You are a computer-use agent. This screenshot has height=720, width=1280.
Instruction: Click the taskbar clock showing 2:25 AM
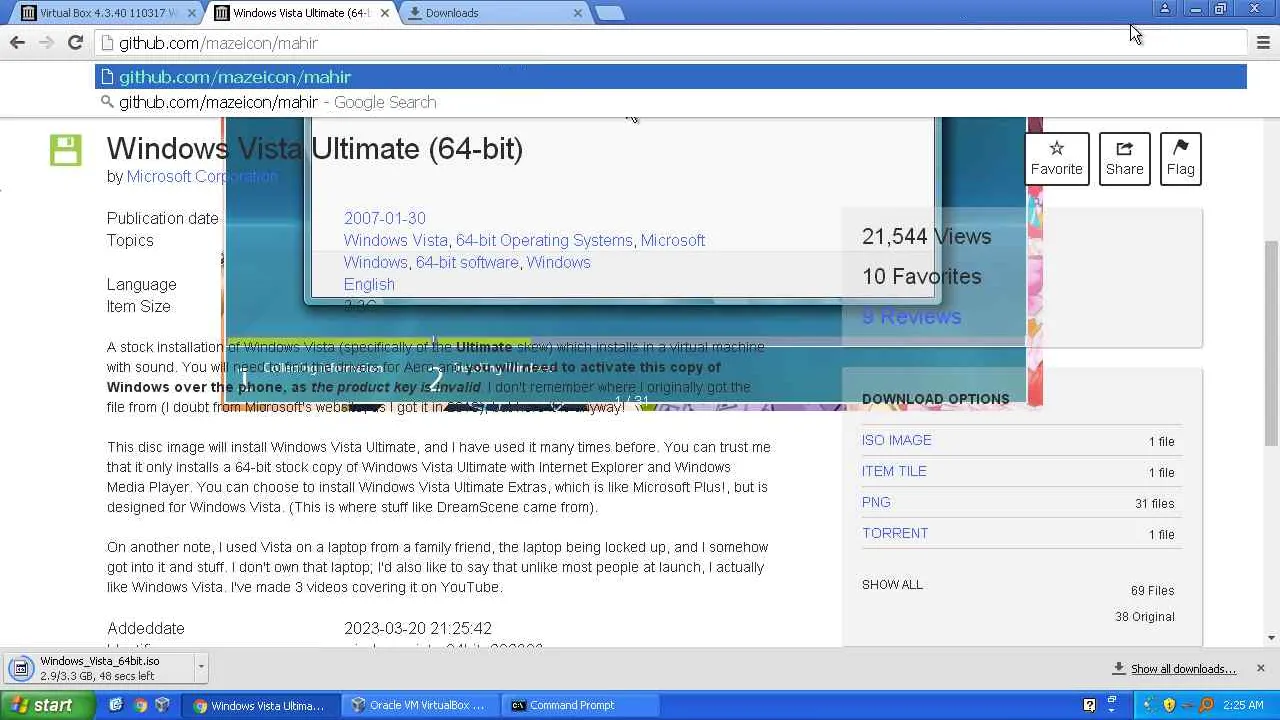(1243, 705)
